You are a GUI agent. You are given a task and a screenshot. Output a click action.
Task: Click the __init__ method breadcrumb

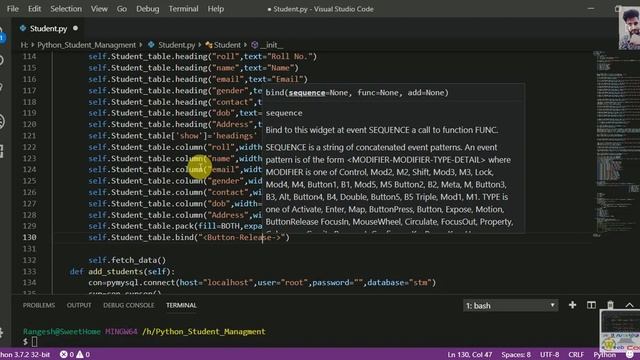point(271,45)
